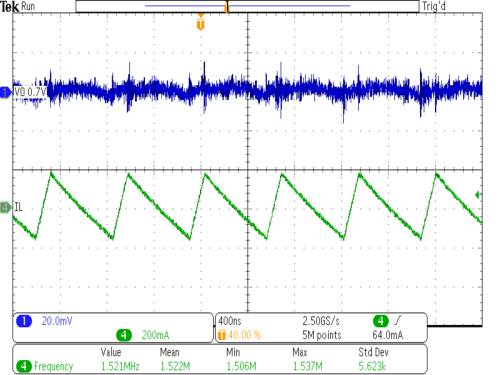
Task: Click the 5M points record length readout
Action: click(x=322, y=335)
